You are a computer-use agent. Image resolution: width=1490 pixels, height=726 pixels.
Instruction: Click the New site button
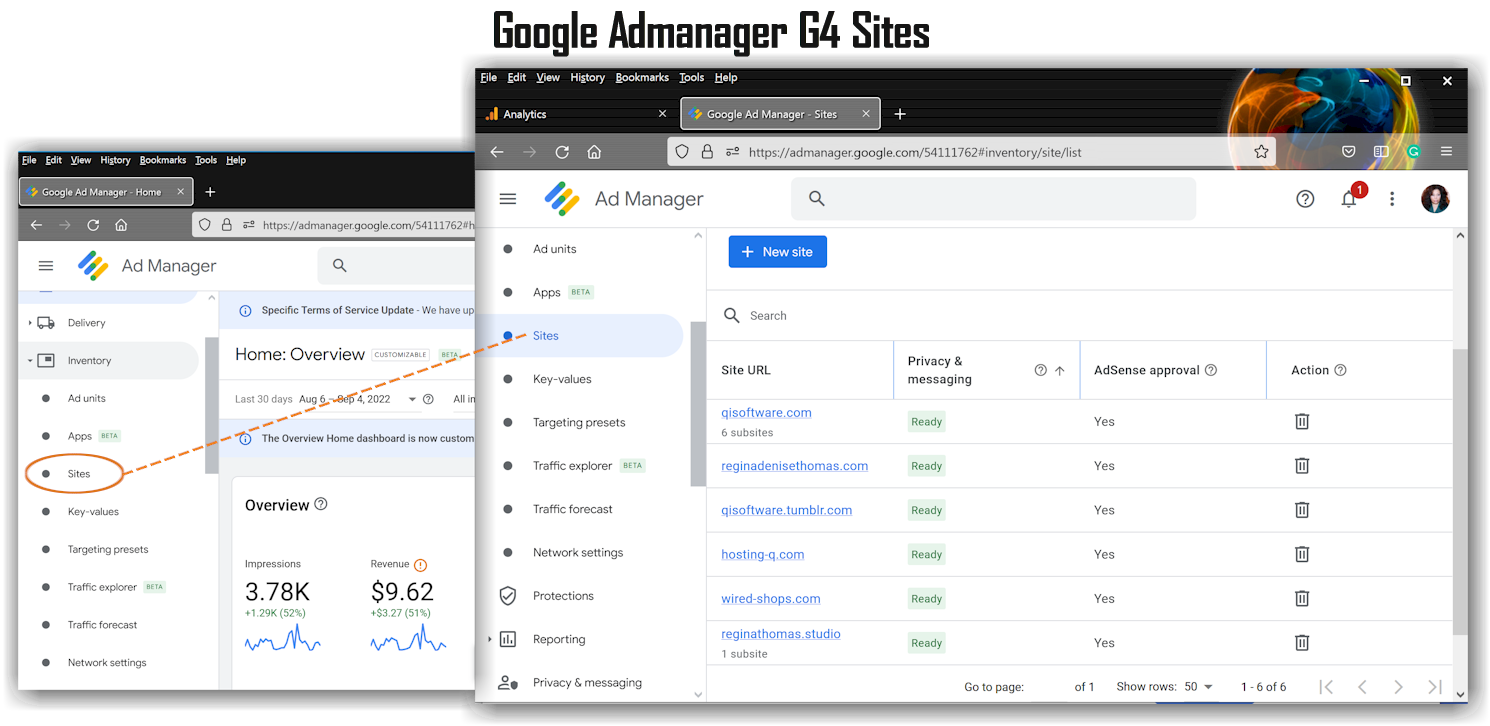click(778, 252)
